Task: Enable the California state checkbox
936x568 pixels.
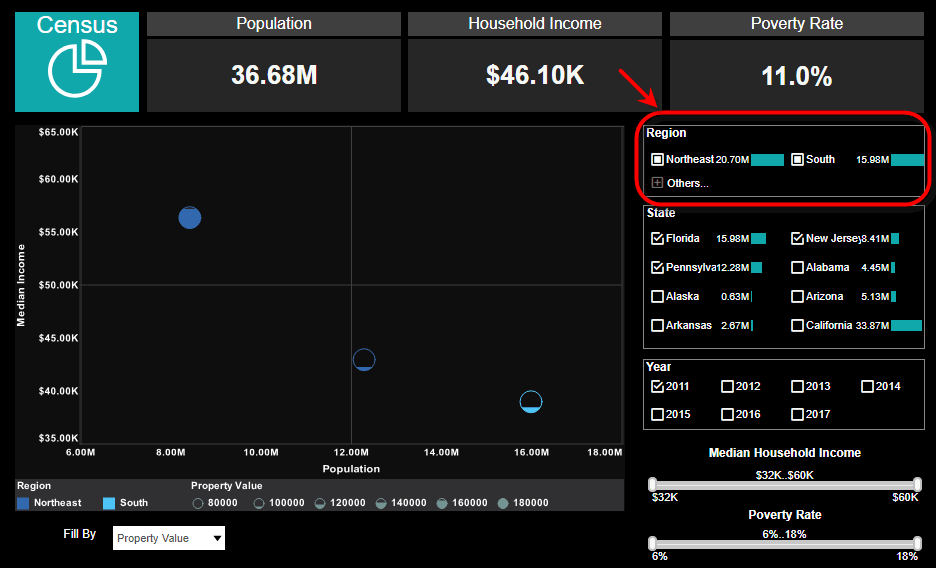Action: point(797,326)
